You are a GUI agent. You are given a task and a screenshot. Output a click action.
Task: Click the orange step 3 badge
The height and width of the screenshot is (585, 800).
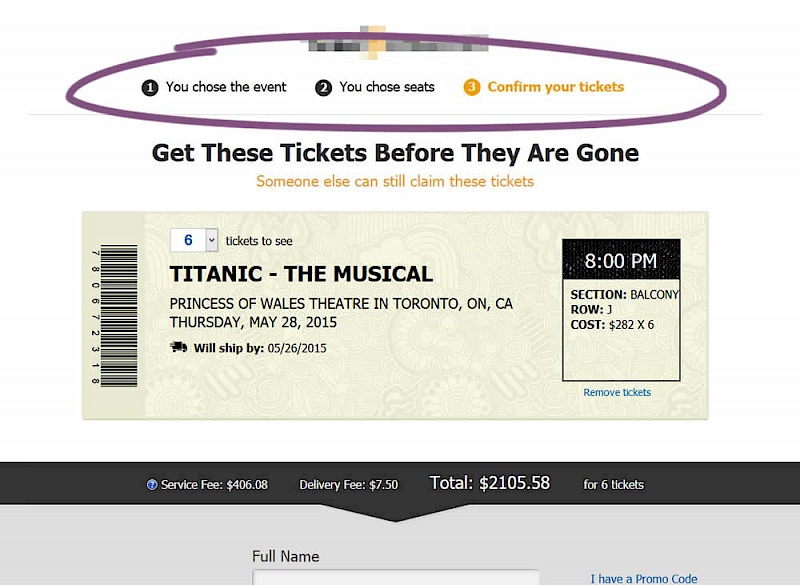click(x=472, y=88)
